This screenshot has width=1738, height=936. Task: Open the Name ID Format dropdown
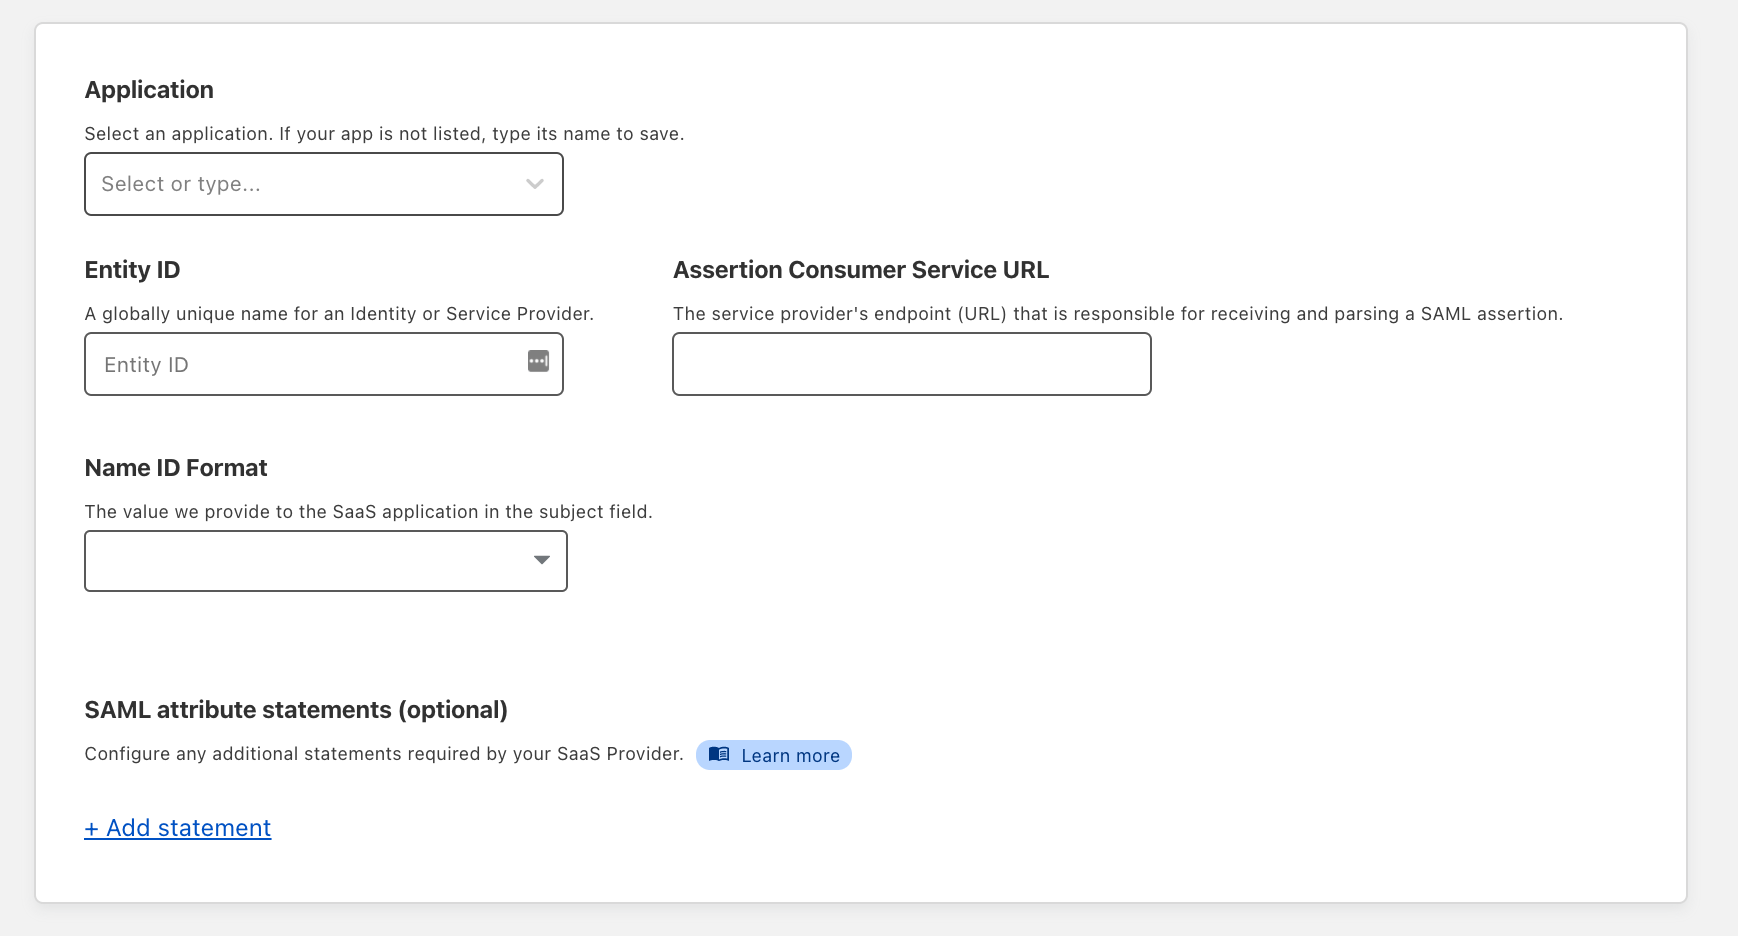[x=325, y=560]
